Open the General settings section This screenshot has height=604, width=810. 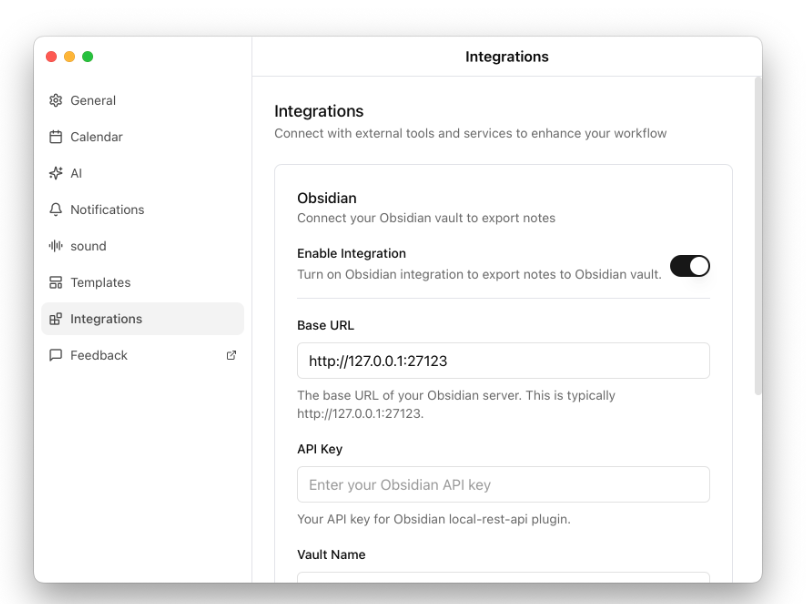pos(143,100)
